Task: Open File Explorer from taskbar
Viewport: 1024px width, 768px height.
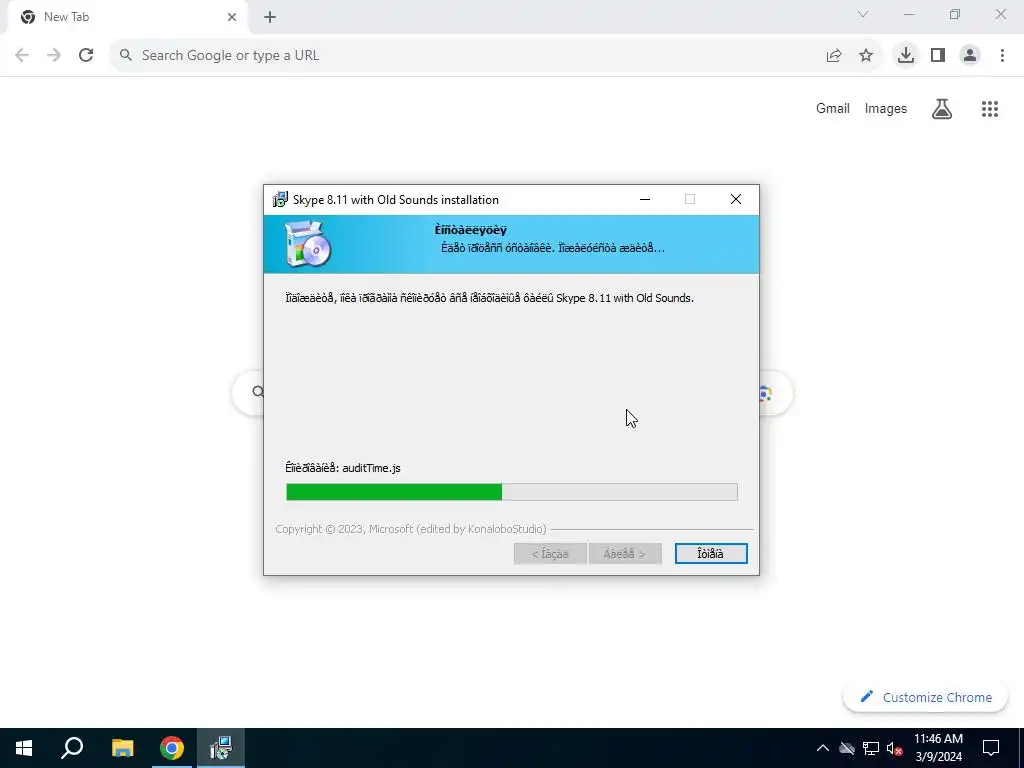Action: pos(122,748)
